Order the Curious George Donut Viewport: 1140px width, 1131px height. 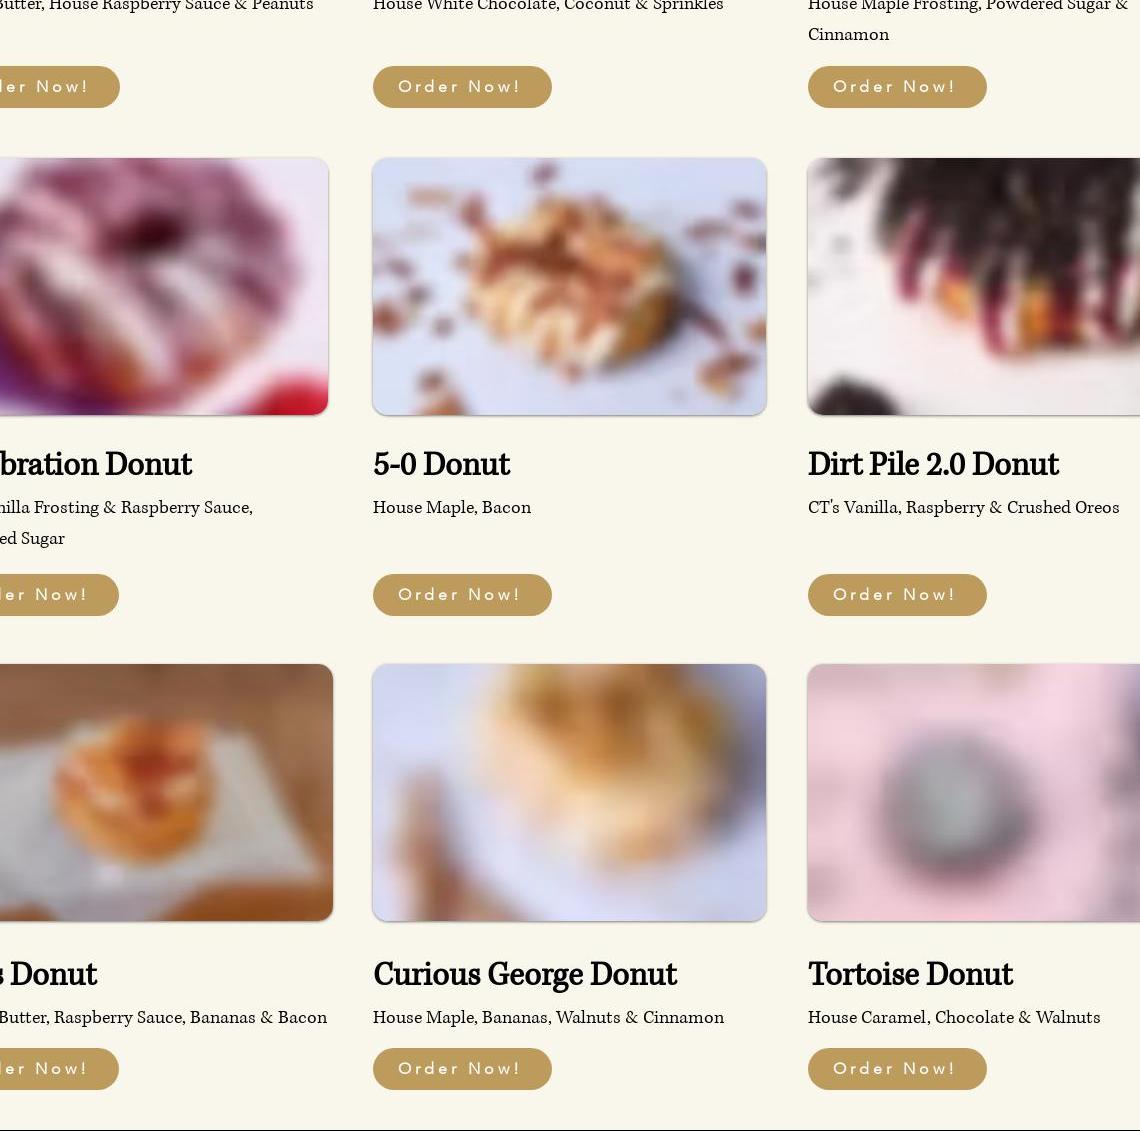(x=462, y=1068)
